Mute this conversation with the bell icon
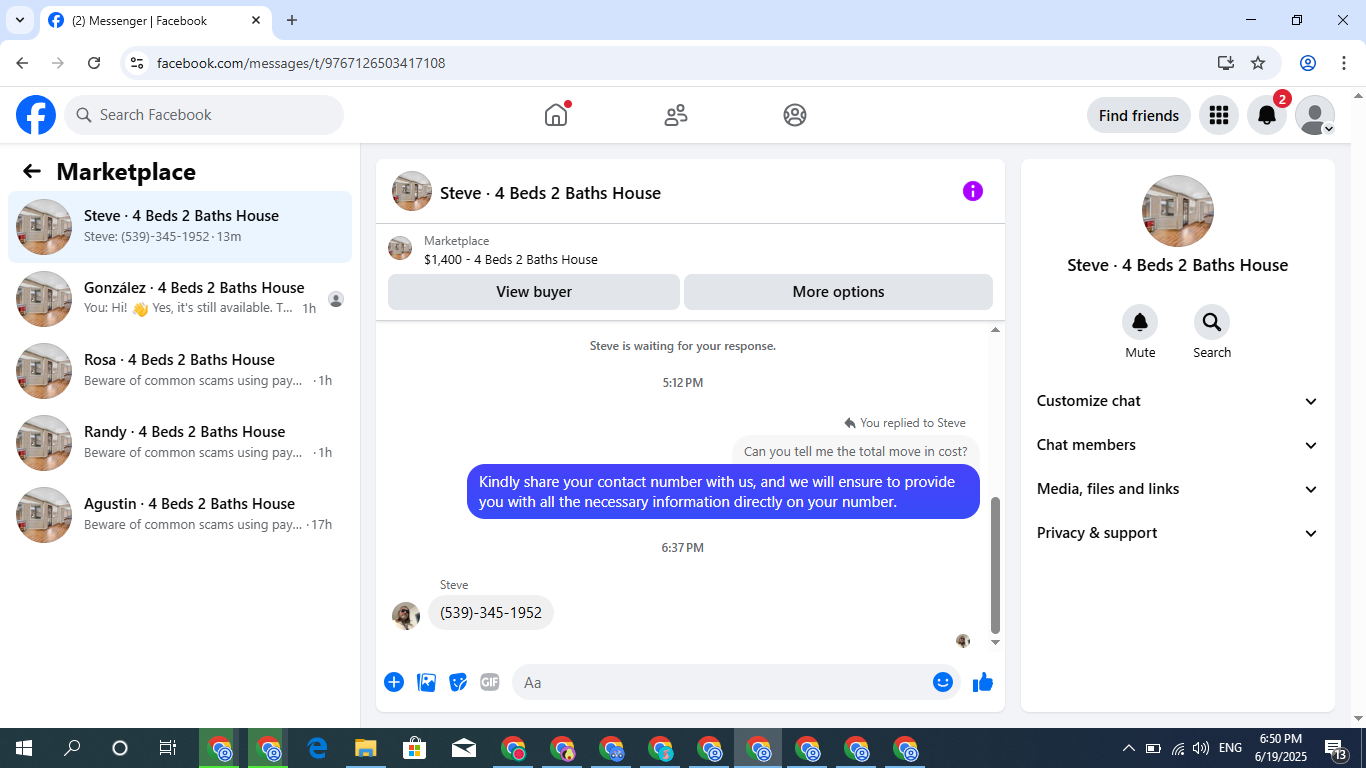Image resolution: width=1366 pixels, height=768 pixels. (x=1140, y=322)
